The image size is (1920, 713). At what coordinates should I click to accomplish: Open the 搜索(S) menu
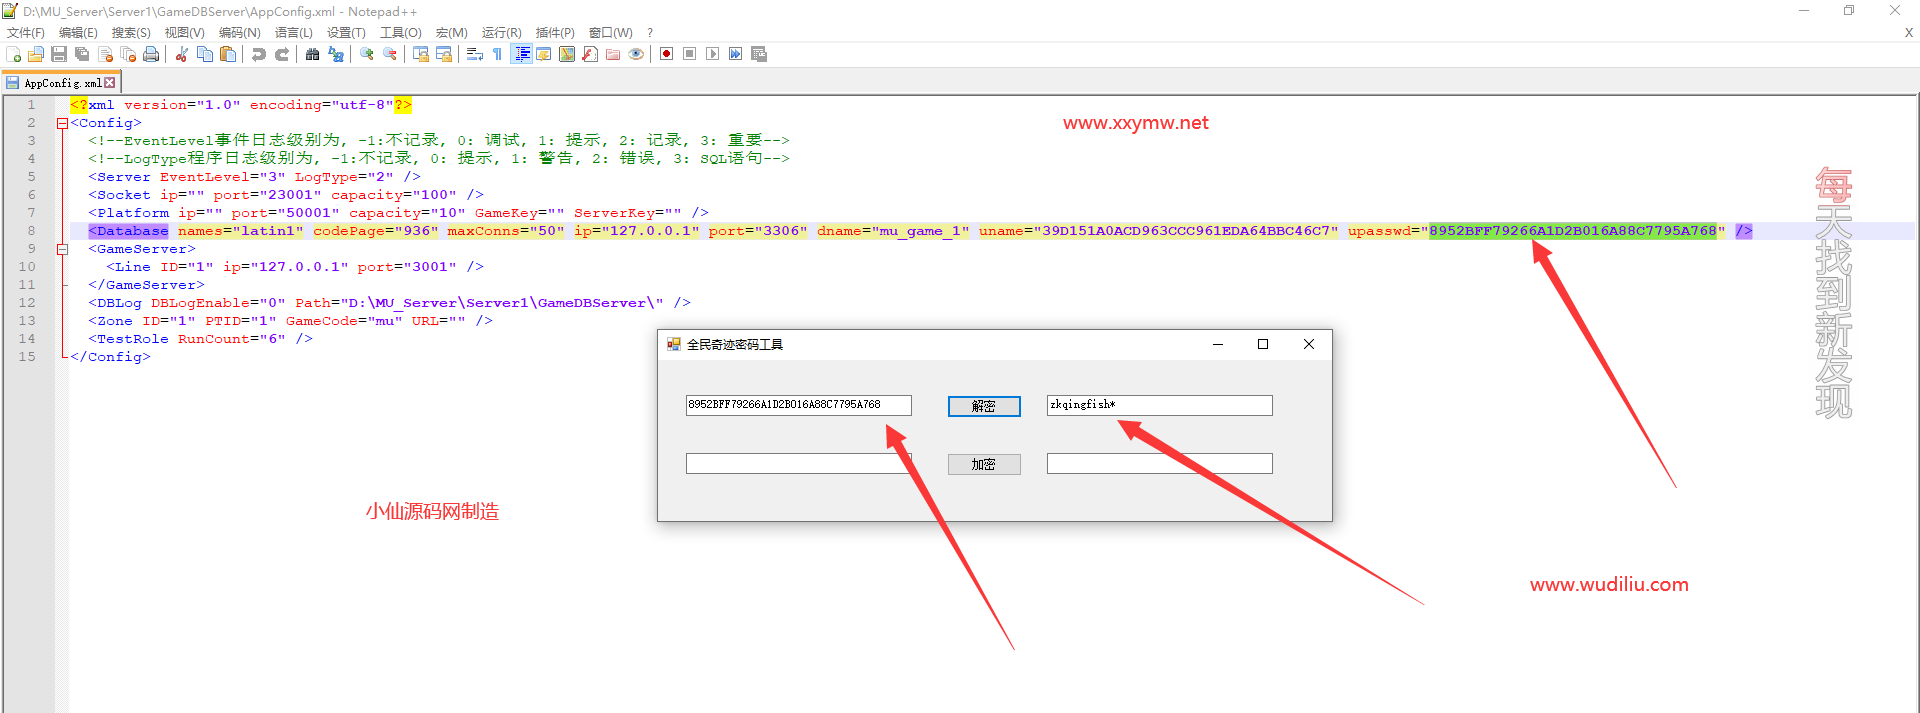pos(131,33)
